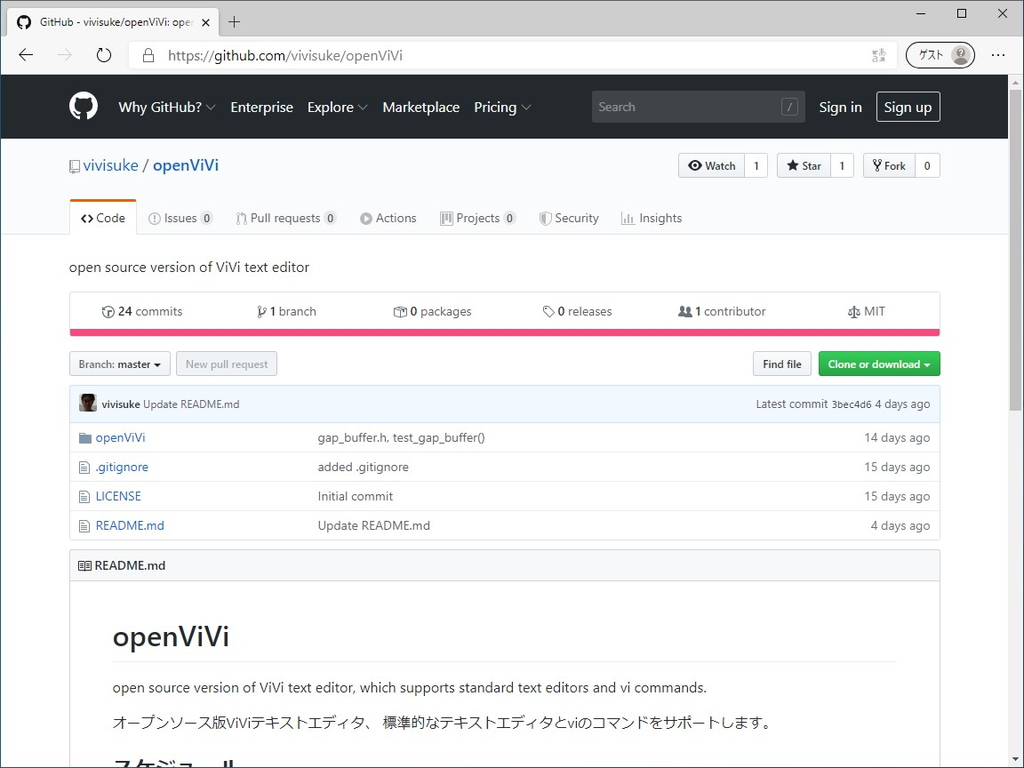This screenshot has width=1024, height=768.
Task: Reload the page with browser refresh icon
Action: tap(104, 55)
